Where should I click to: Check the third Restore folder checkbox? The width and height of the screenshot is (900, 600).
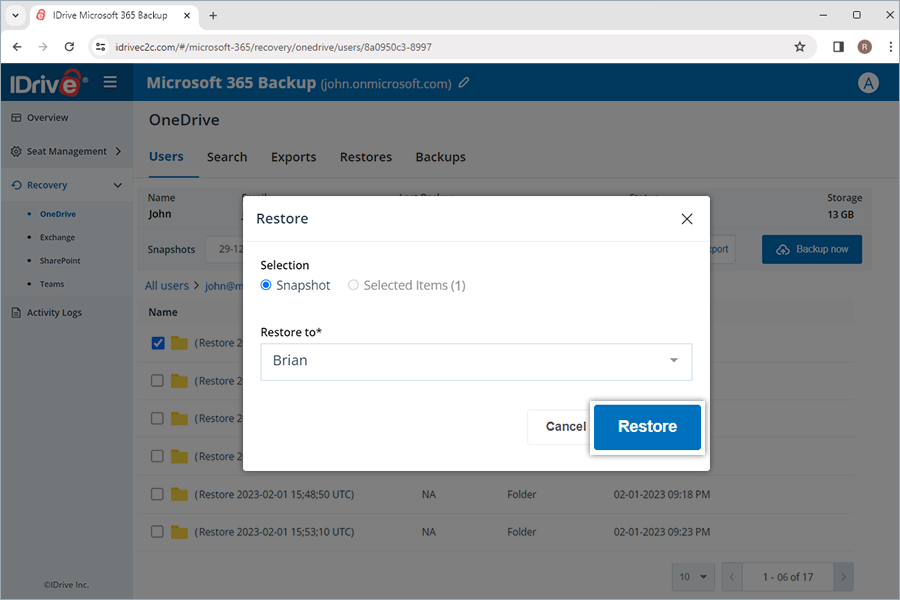(157, 419)
